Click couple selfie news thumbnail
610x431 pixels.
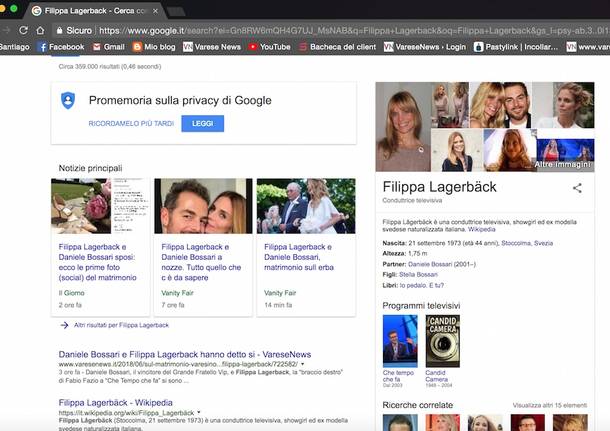pos(203,206)
